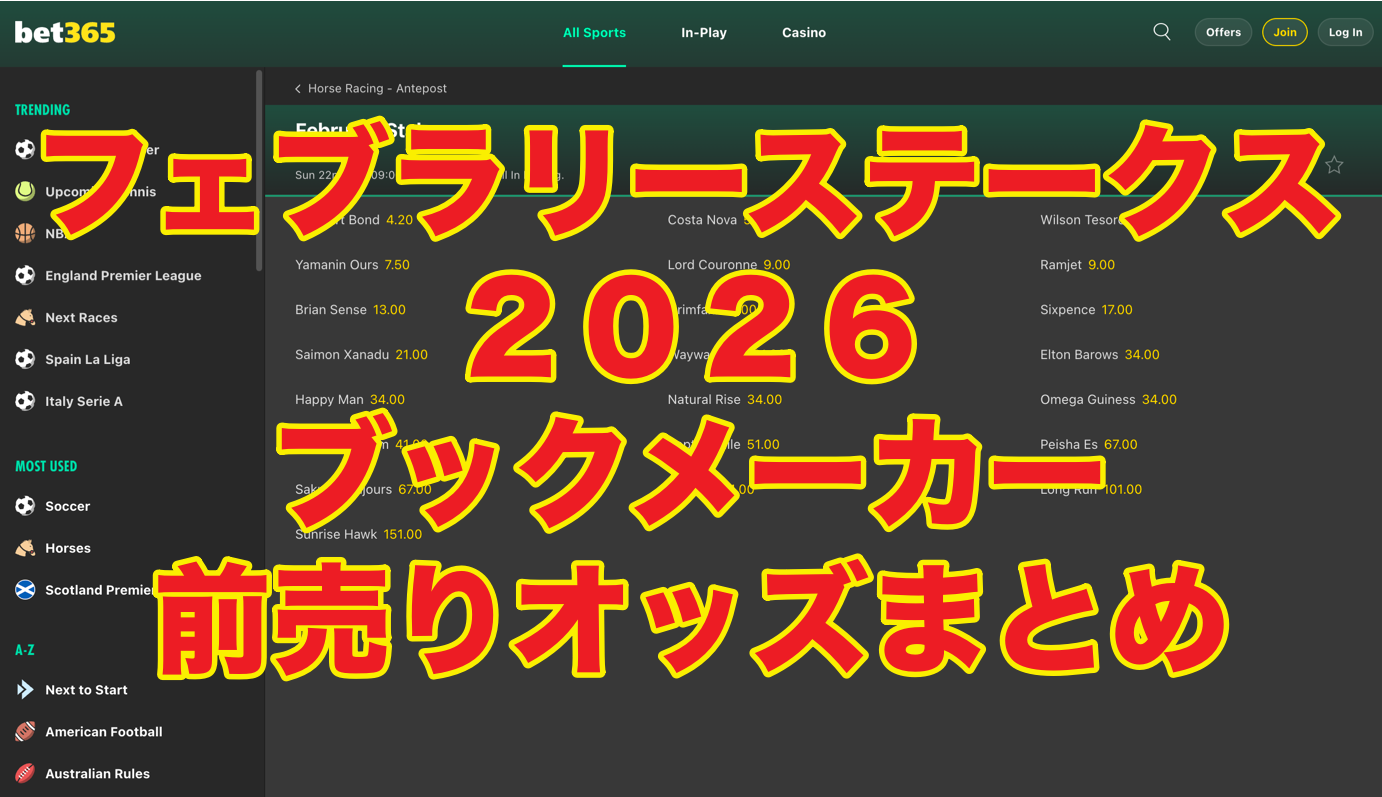Click the Spain La Liga soccer ball icon
The height and width of the screenshot is (797, 1382).
pos(25,359)
